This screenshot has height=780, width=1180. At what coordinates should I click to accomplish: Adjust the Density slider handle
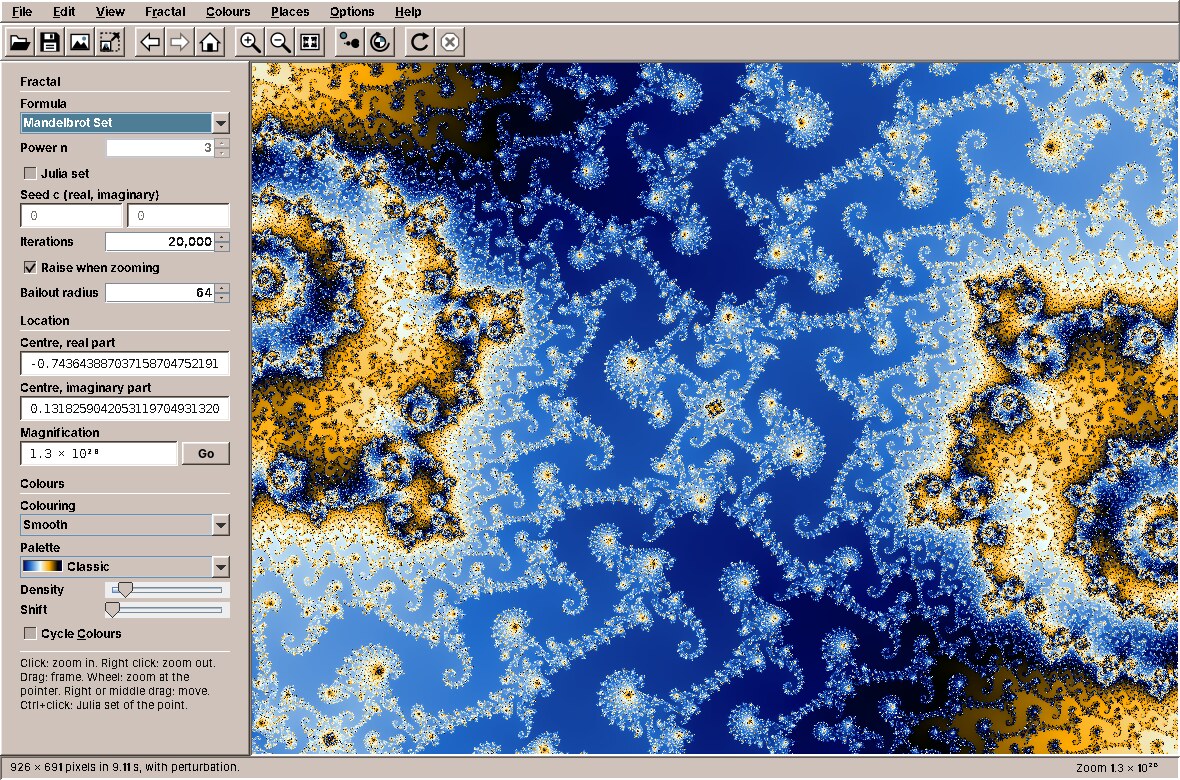click(126, 590)
